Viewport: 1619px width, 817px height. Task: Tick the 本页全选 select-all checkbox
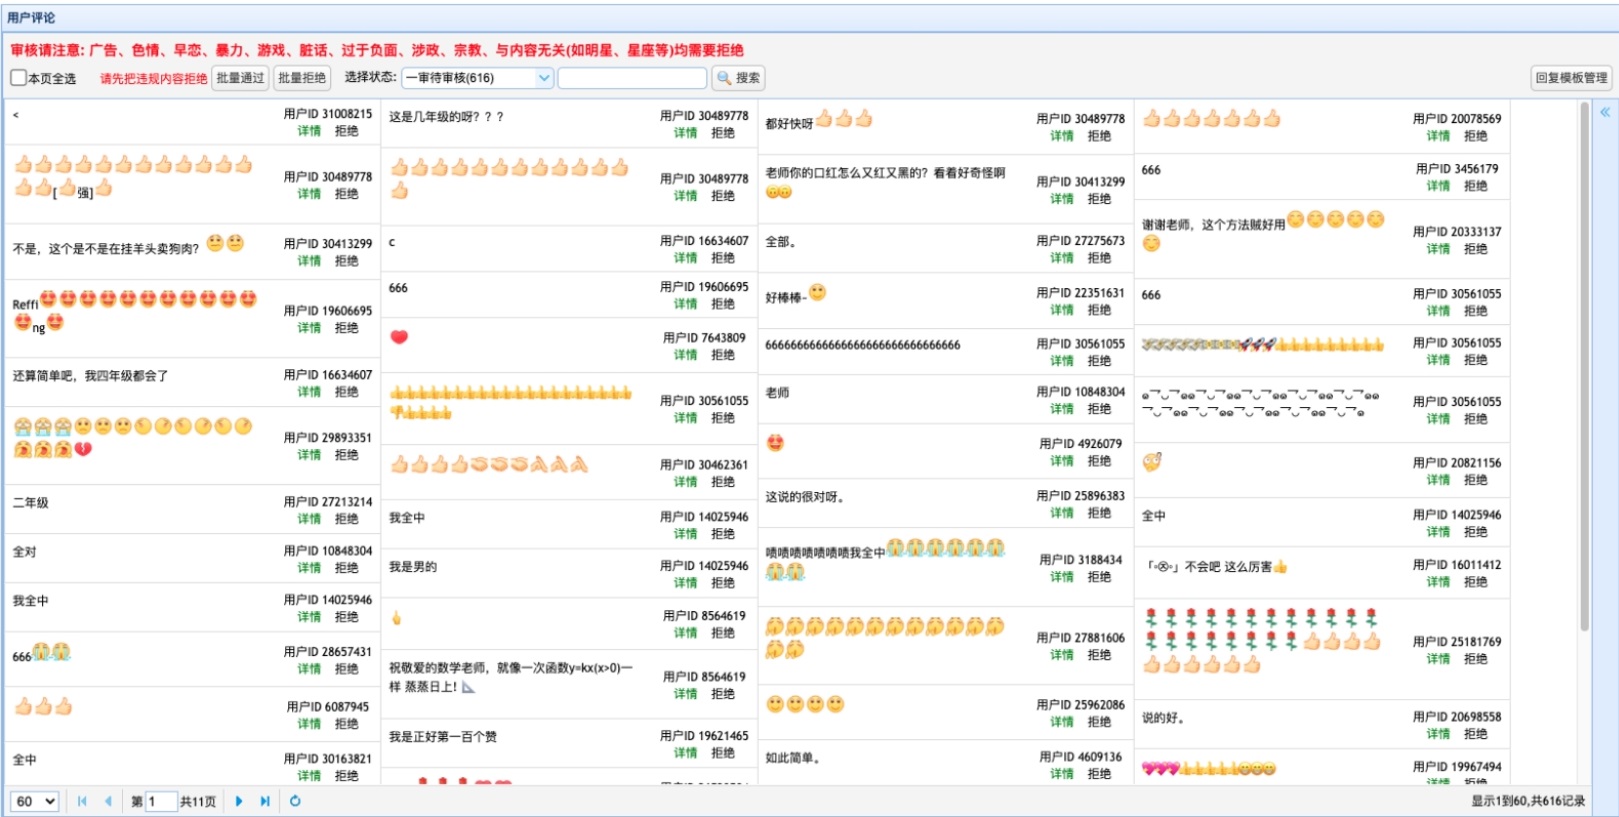(18, 78)
